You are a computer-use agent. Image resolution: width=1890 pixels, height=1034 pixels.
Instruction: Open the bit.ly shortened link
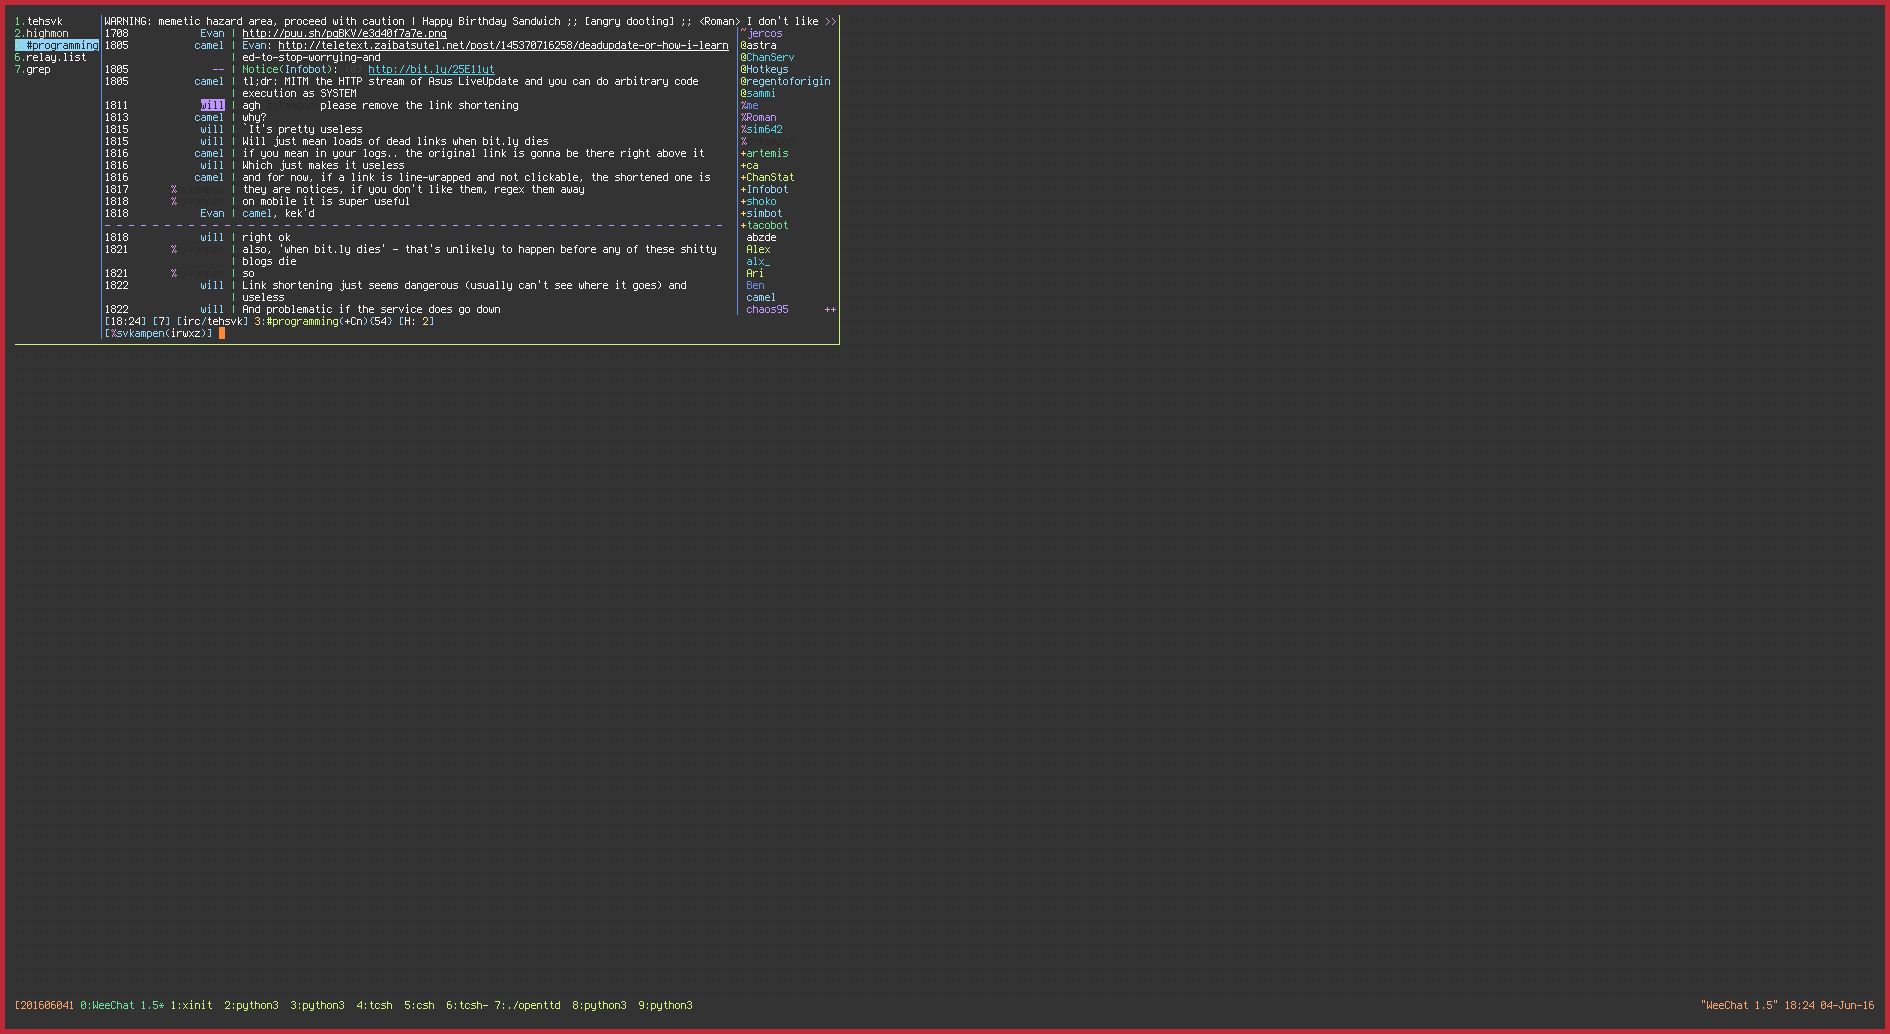tap(431, 69)
